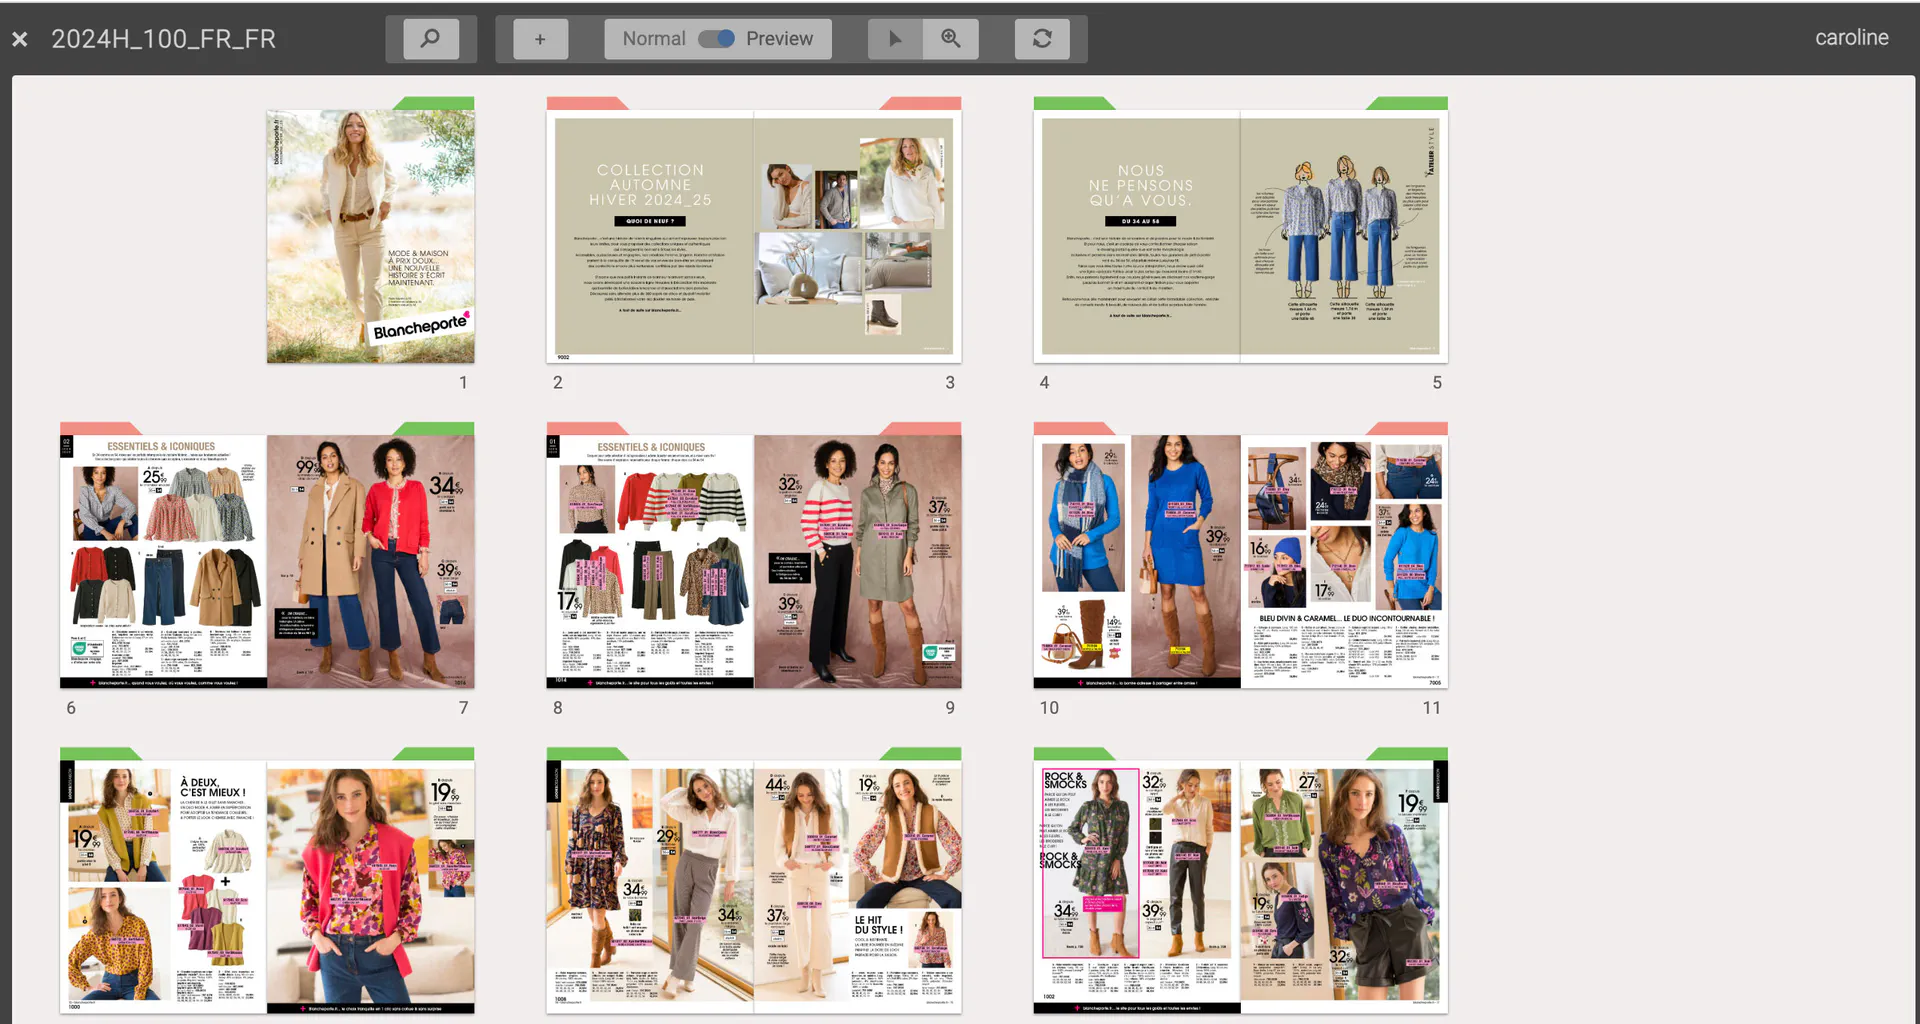This screenshot has width=1920, height=1024.
Task: Click the page number 8 label
Action: (557, 707)
